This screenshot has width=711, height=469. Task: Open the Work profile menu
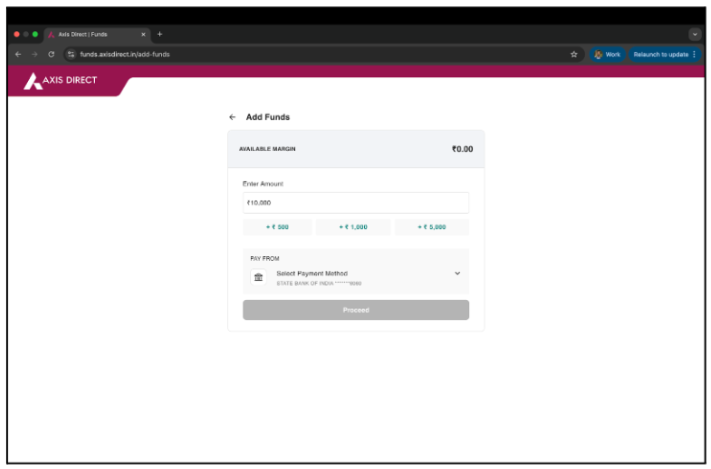[x=608, y=54]
